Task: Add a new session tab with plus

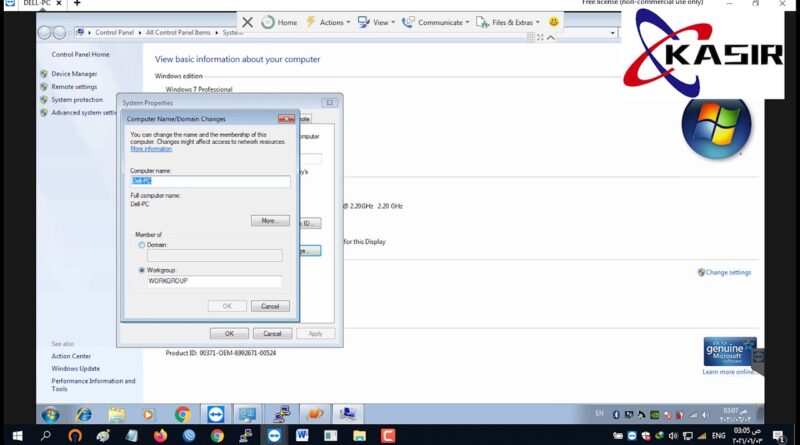Action: click(77, 3)
